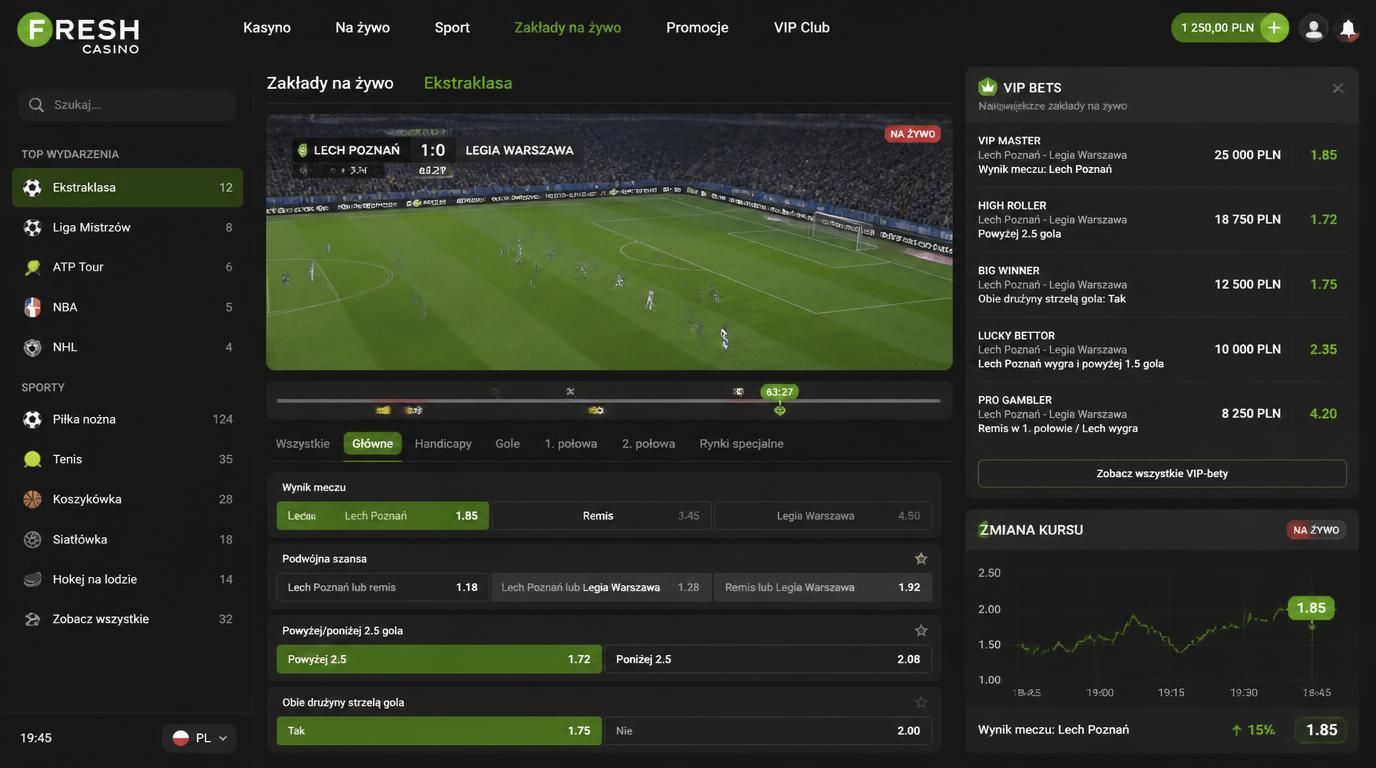Viewport: 1376px width, 768px height.
Task: Open the notifications bell
Action: tap(1348, 28)
